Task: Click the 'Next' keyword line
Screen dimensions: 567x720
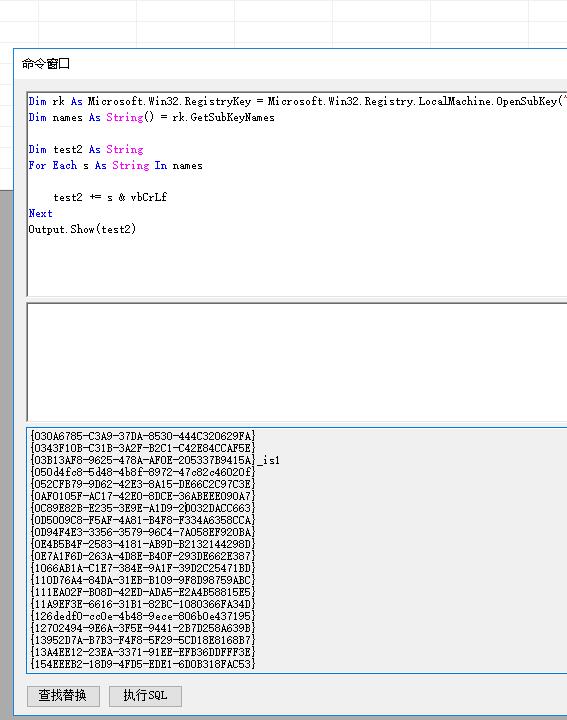Action: coord(40,214)
